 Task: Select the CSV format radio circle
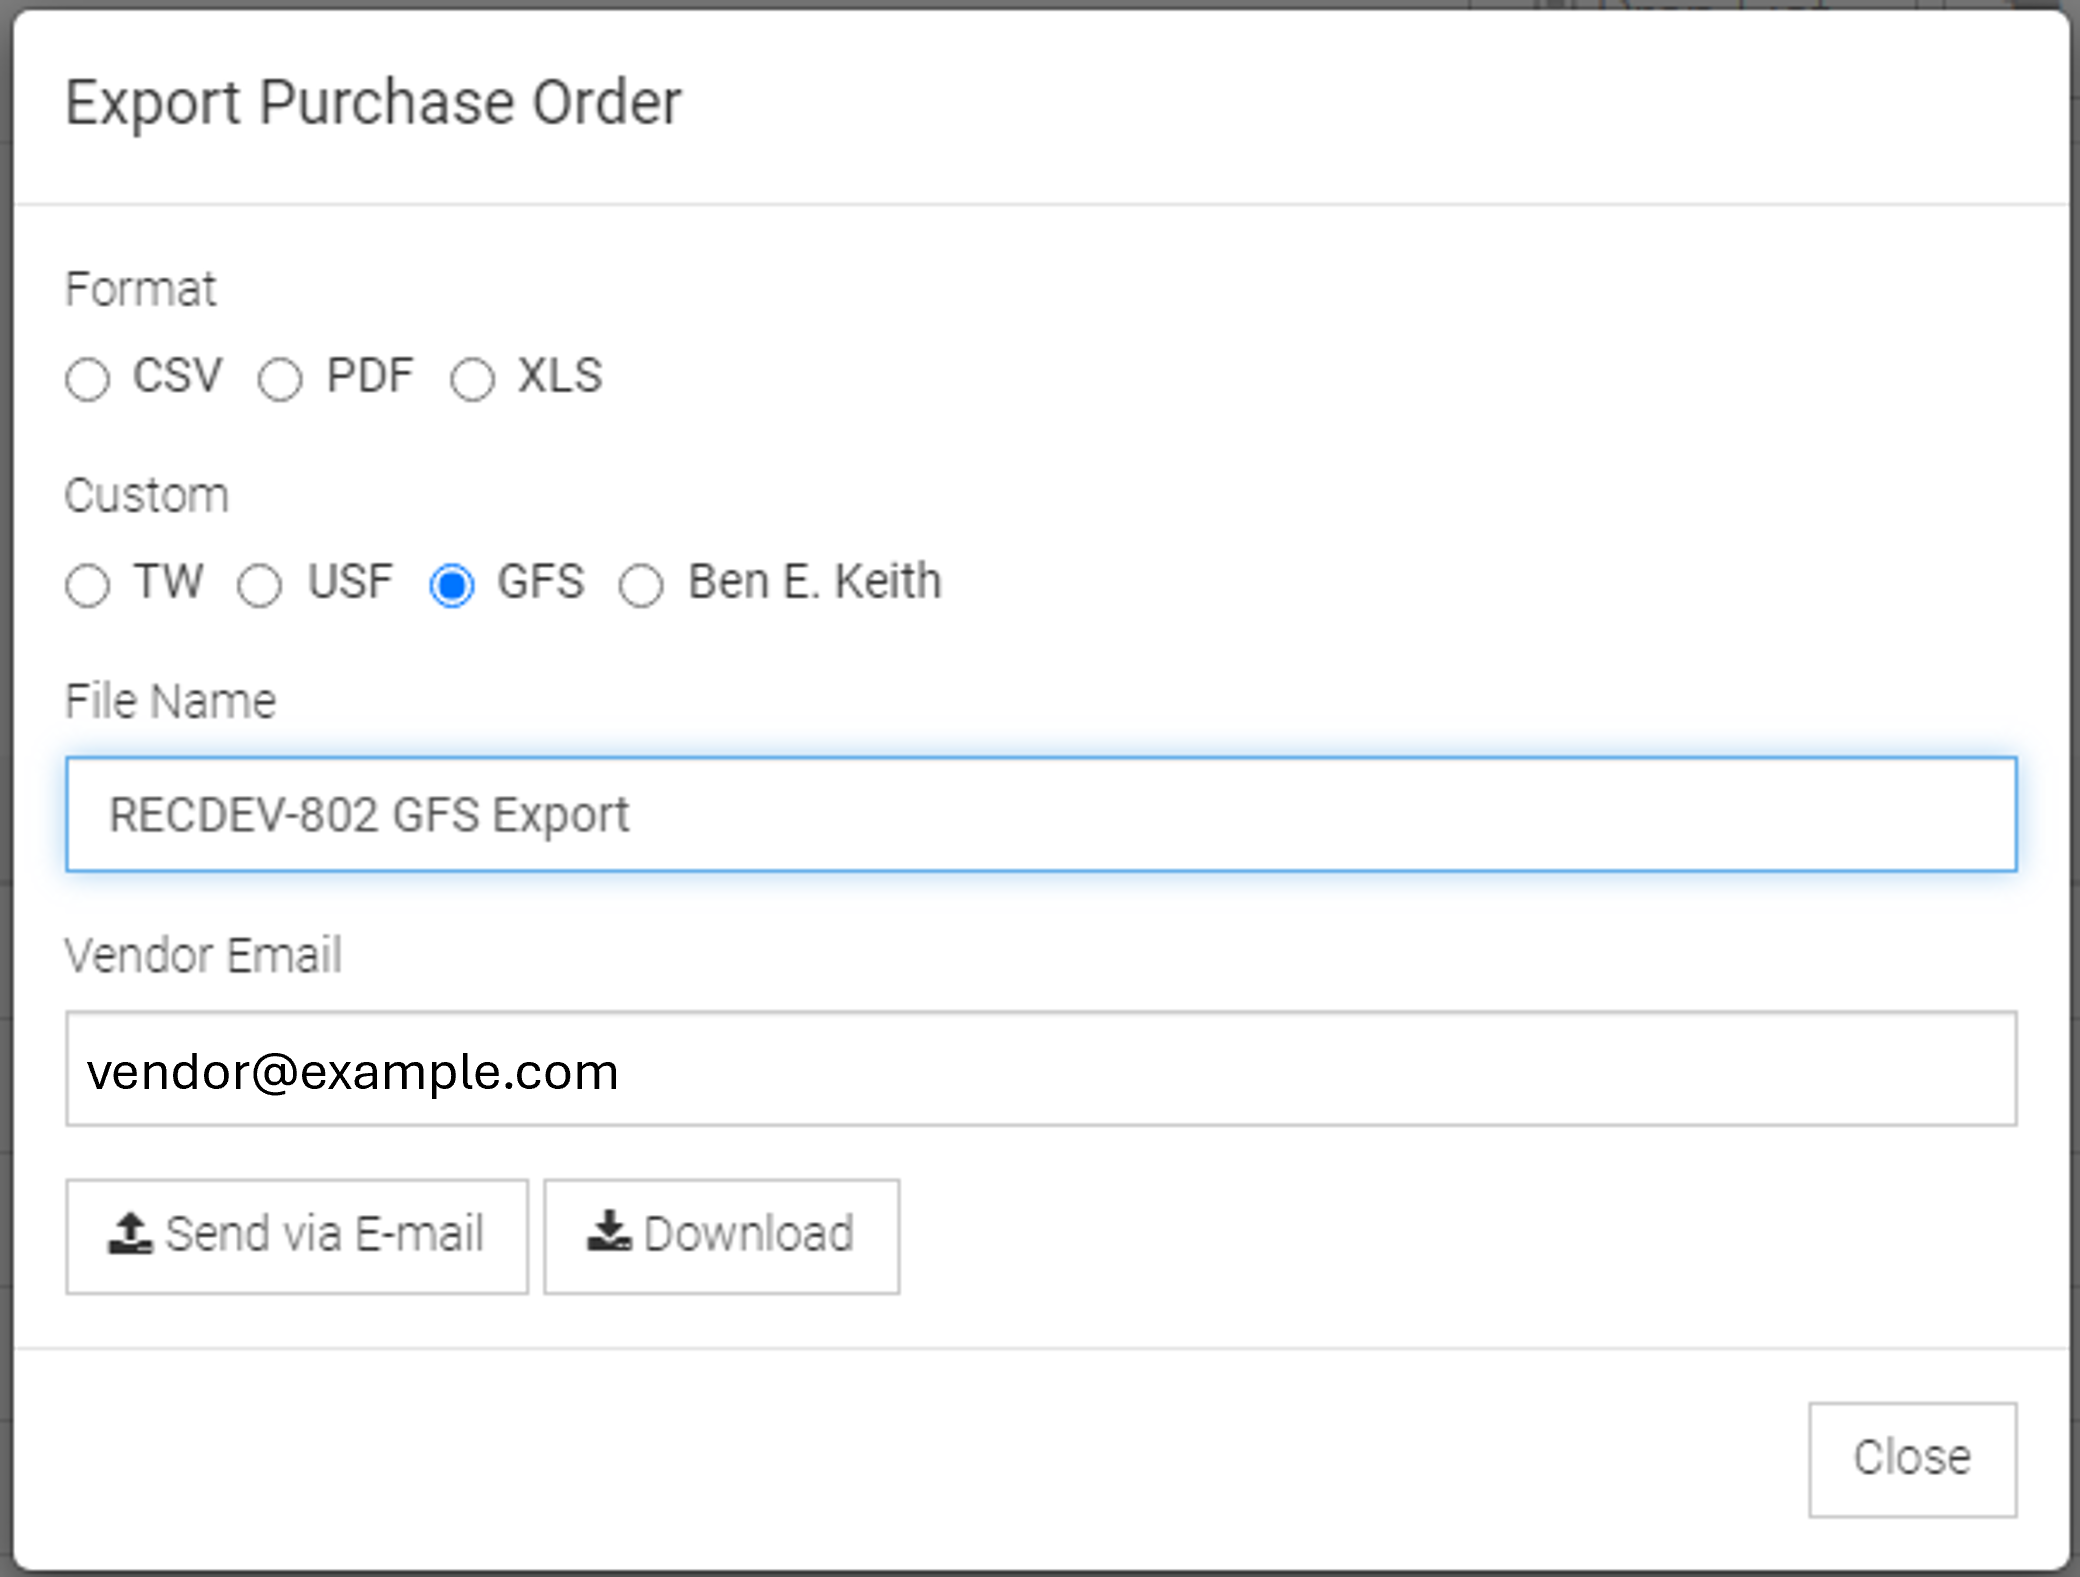(87, 380)
